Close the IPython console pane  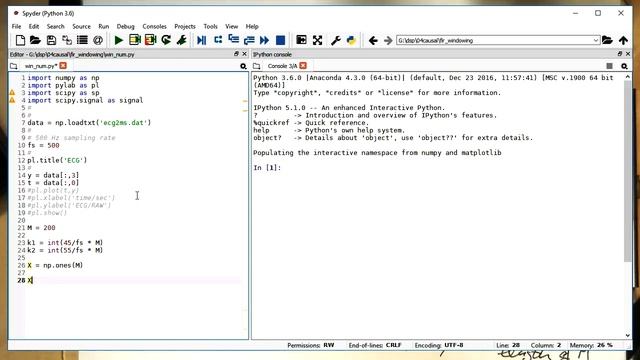(628, 54)
